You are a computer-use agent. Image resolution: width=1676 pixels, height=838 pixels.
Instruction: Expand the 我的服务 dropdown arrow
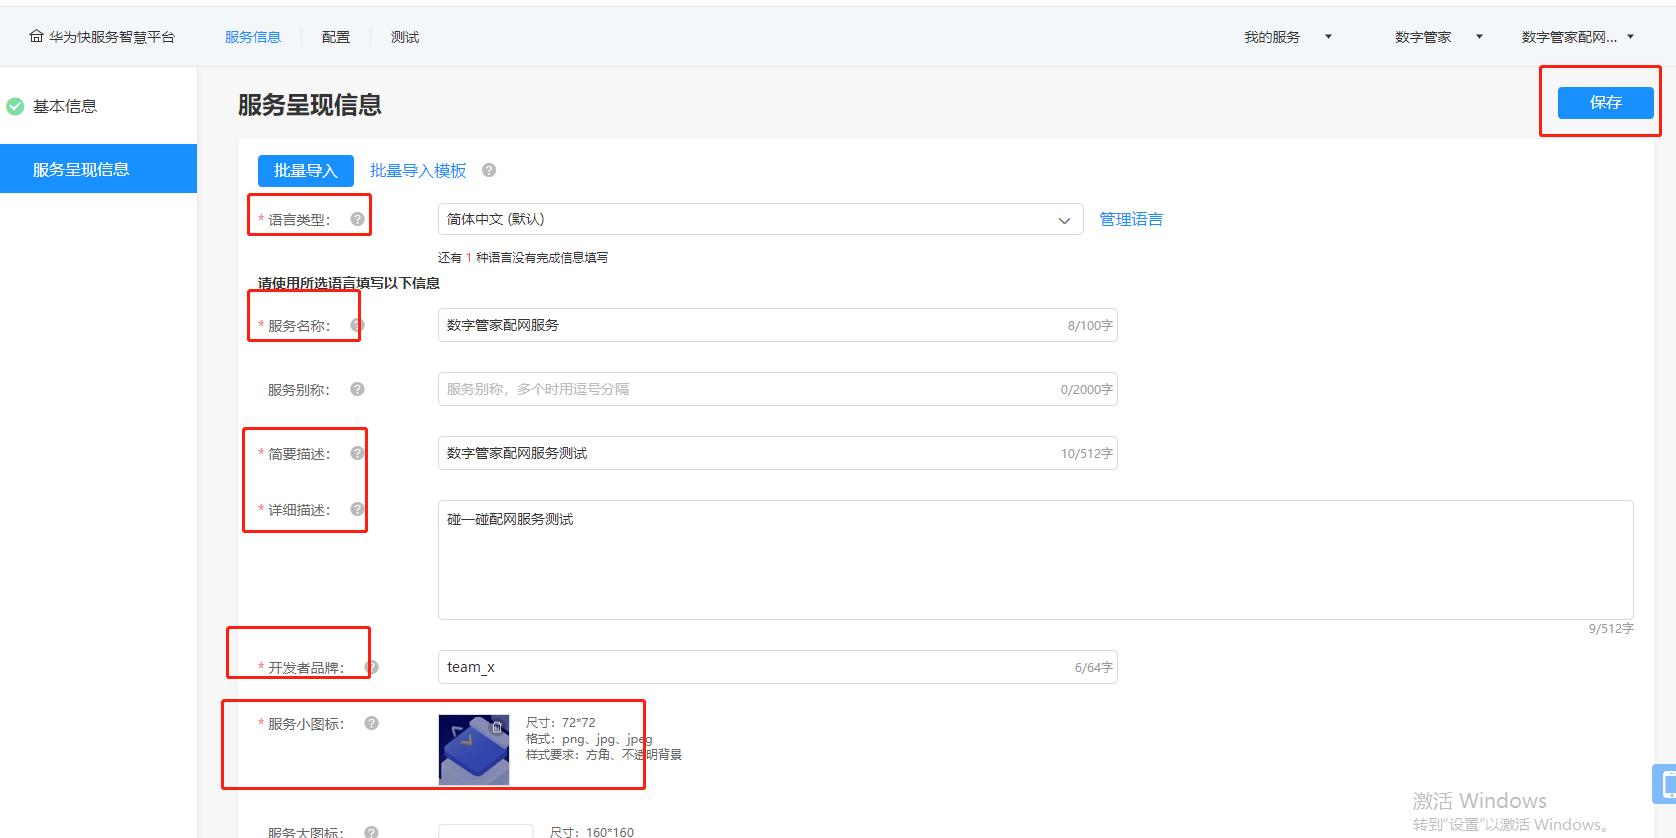click(1328, 37)
